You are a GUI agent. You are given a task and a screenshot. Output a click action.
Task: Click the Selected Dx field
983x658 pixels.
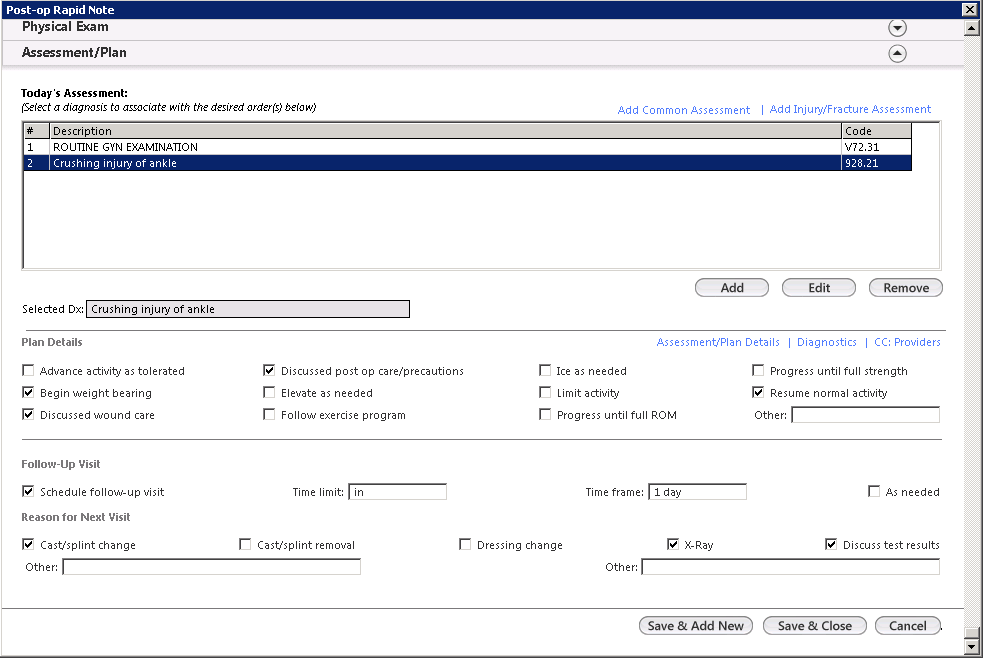(x=248, y=309)
